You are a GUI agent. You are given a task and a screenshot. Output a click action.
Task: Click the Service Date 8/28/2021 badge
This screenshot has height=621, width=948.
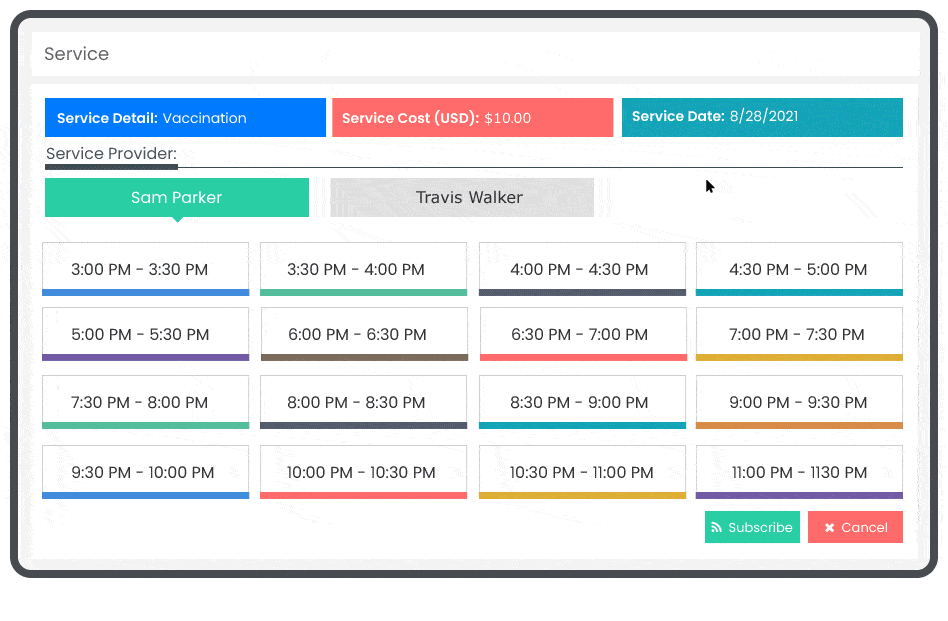762,117
